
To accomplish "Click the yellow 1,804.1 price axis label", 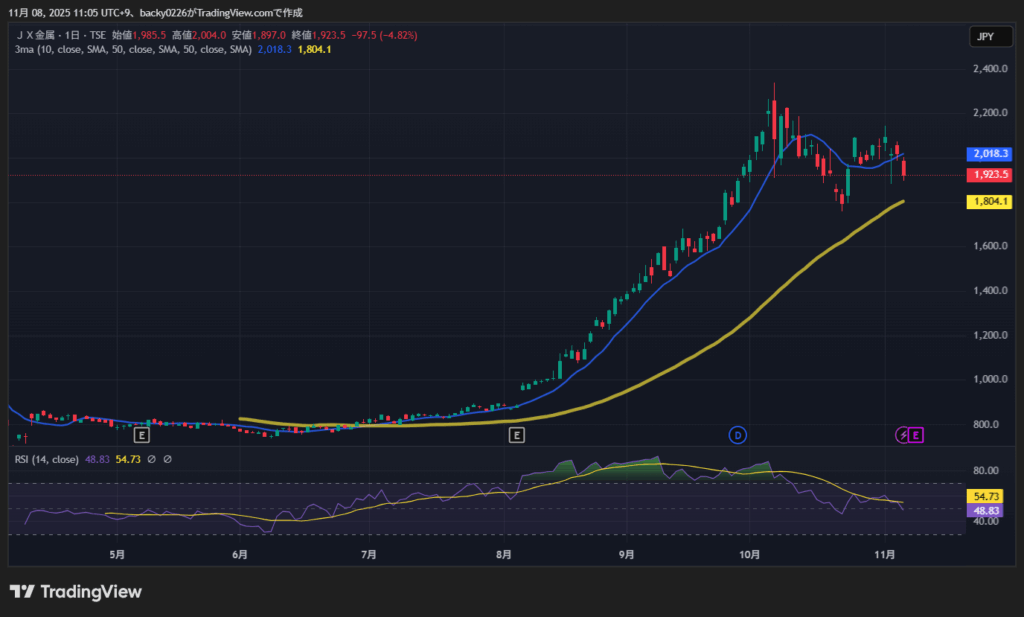I will click(x=990, y=201).
